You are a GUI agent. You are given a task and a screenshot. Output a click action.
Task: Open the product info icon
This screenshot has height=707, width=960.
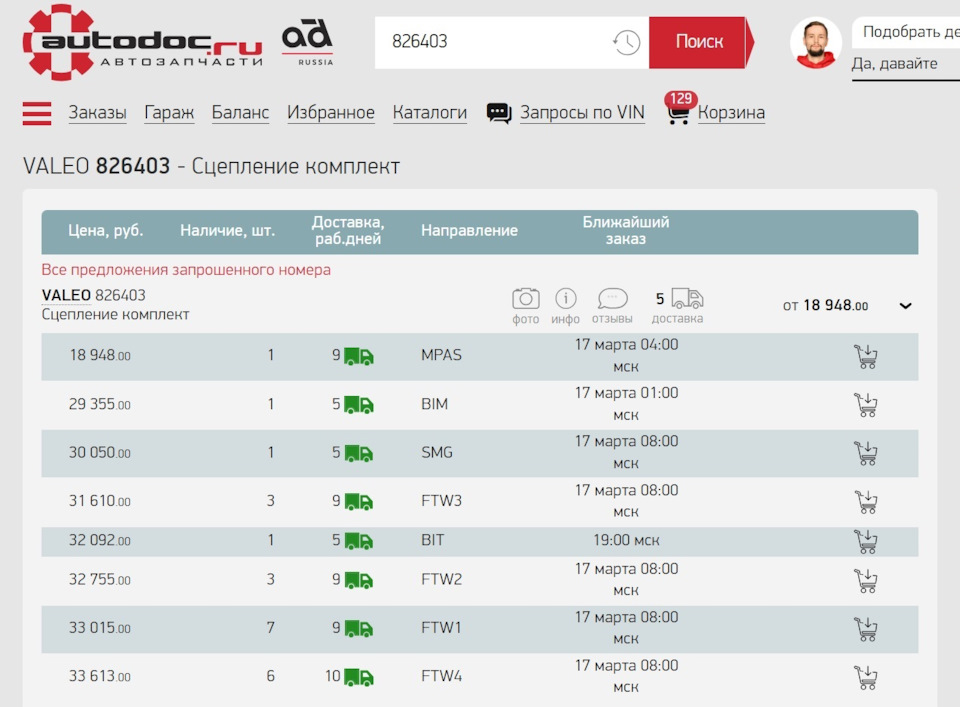point(565,299)
